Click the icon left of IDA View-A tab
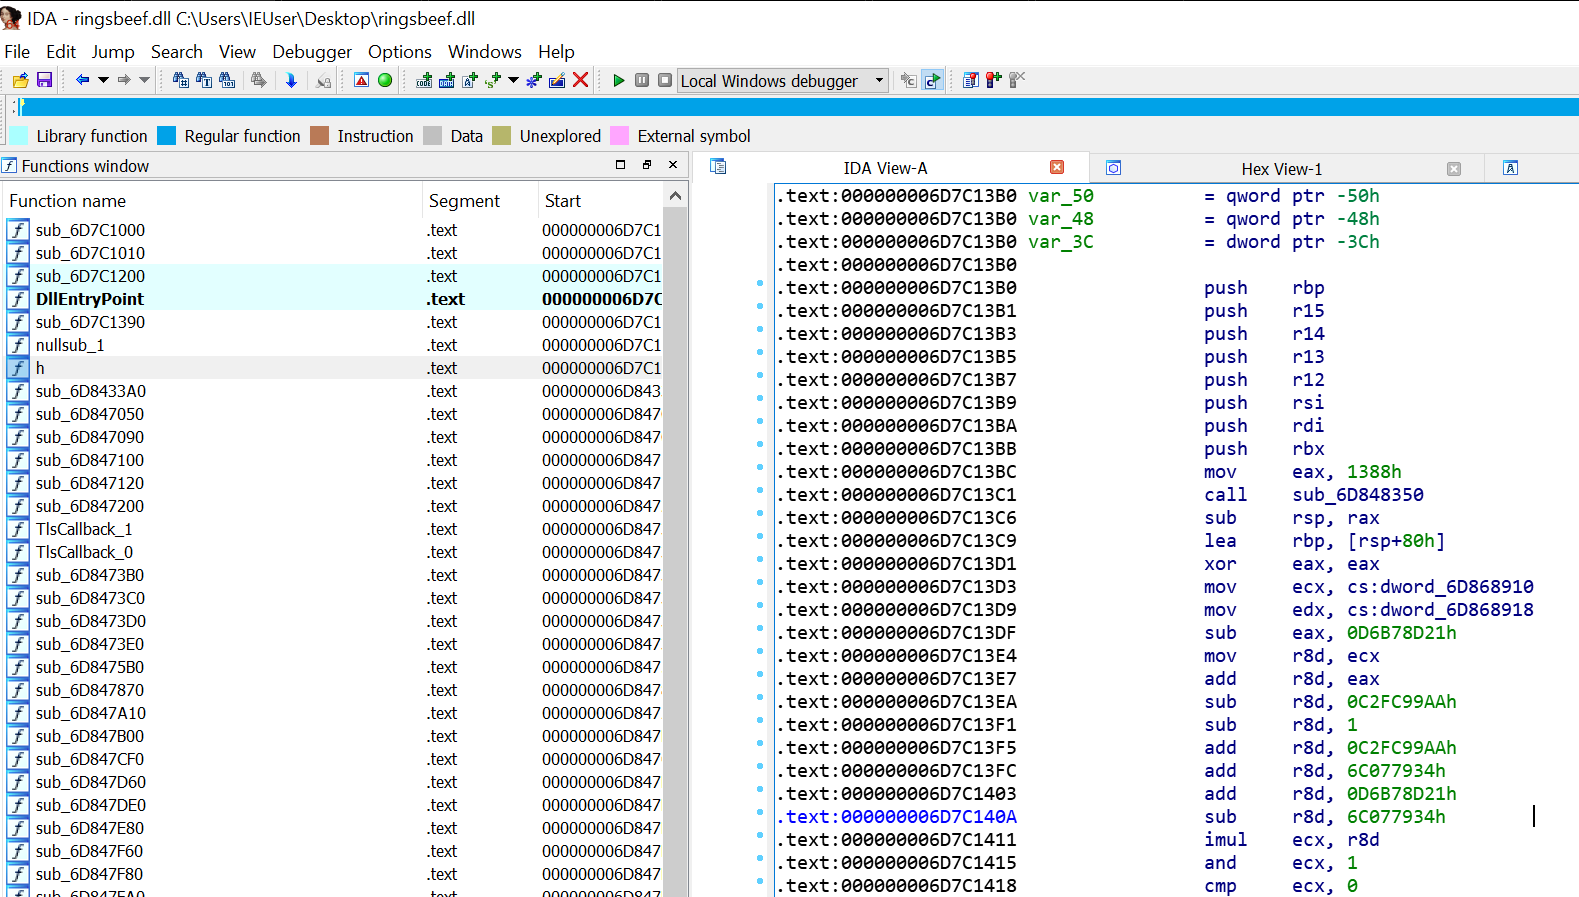 pos(718,167)
